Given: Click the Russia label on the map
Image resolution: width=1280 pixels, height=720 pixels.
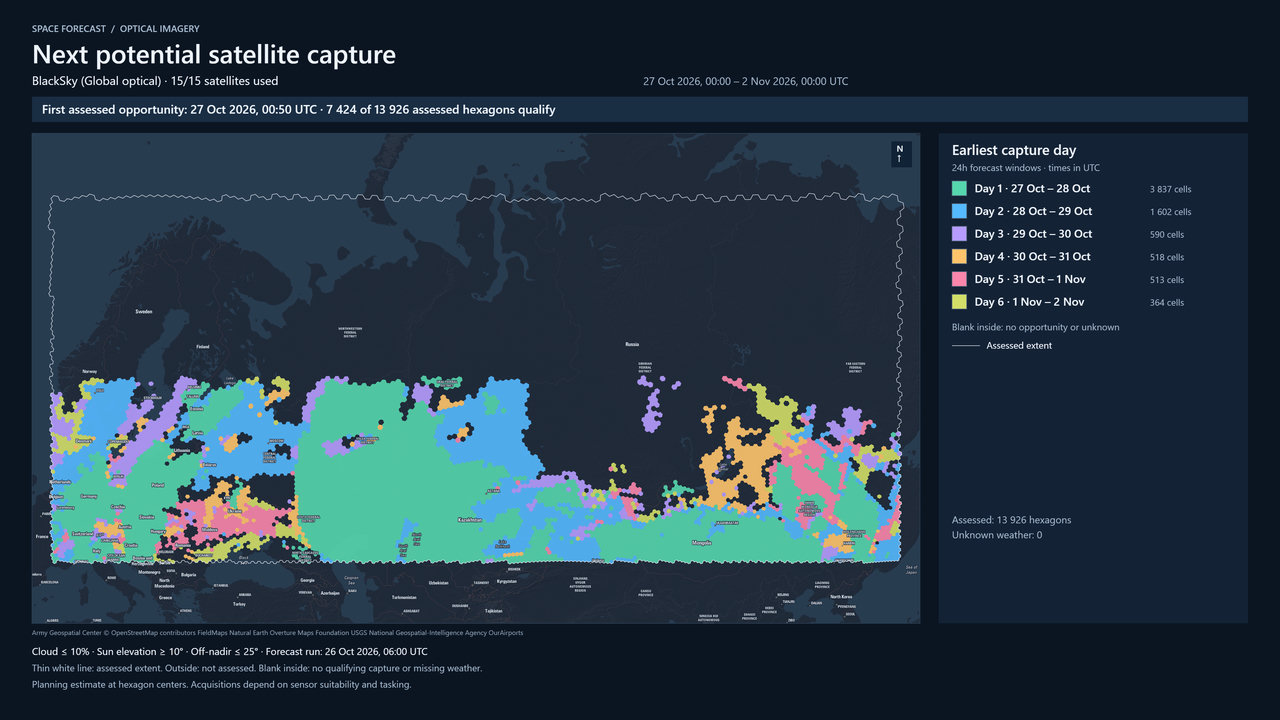Looking at the screenshot, I should click(631, 344).
